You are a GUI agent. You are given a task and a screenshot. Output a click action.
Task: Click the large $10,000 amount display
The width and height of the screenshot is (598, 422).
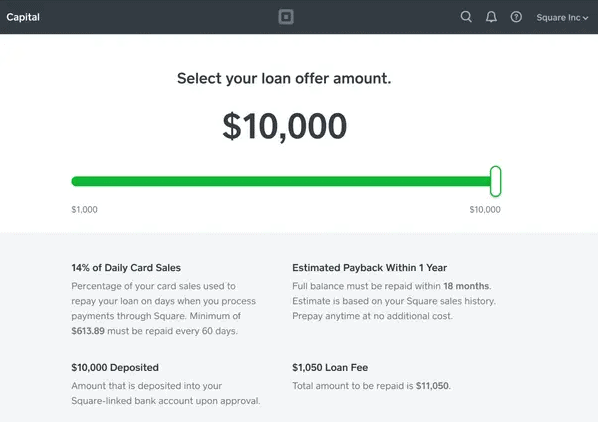tap(285, 126)
